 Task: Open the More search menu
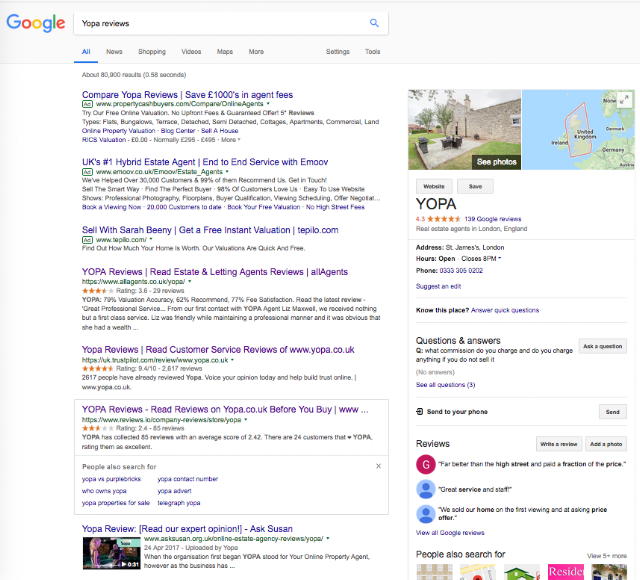[256, 52]
